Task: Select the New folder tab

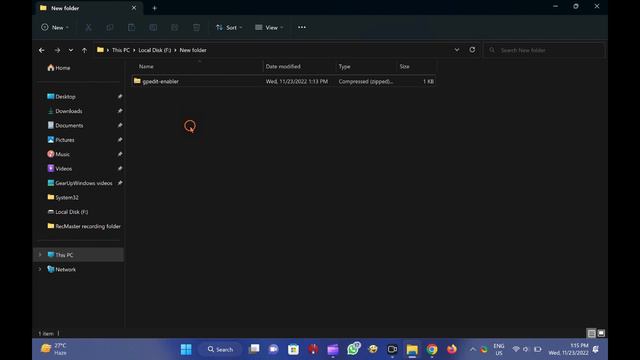Action: [88, 8]
